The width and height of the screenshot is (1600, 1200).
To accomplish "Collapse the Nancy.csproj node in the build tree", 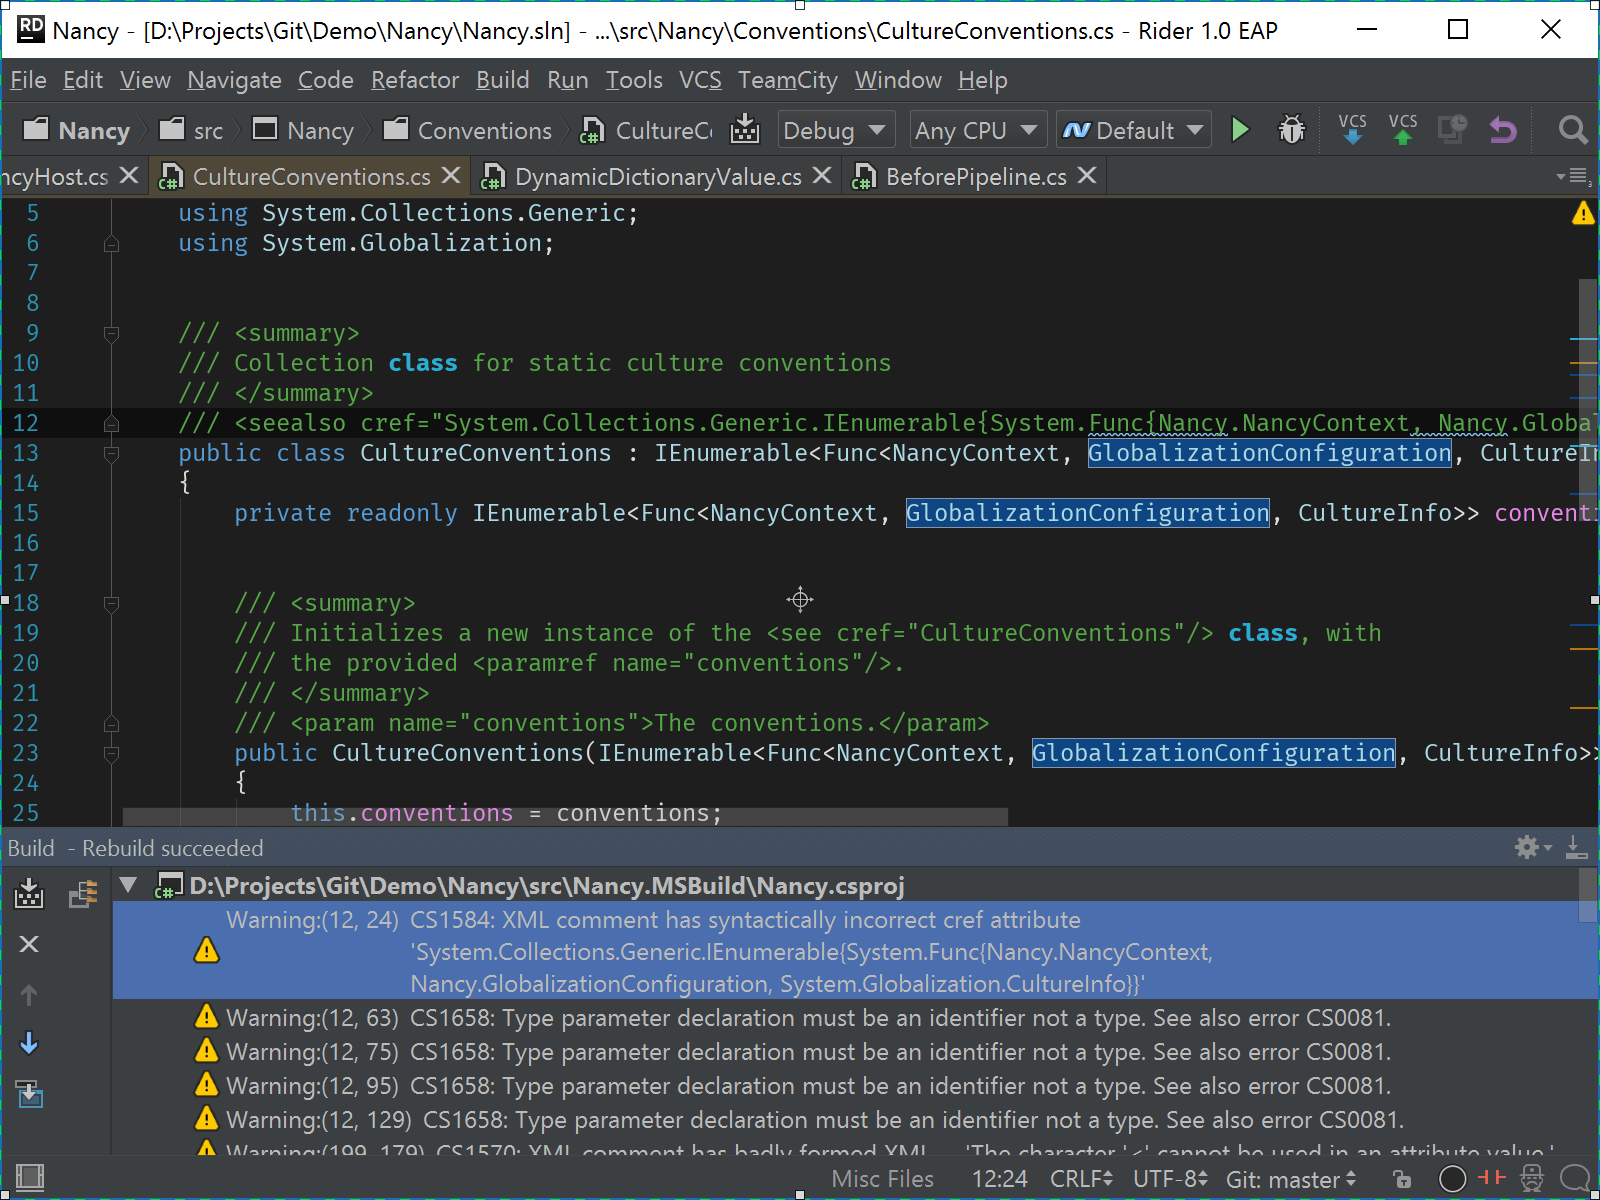I will (128, 885).
